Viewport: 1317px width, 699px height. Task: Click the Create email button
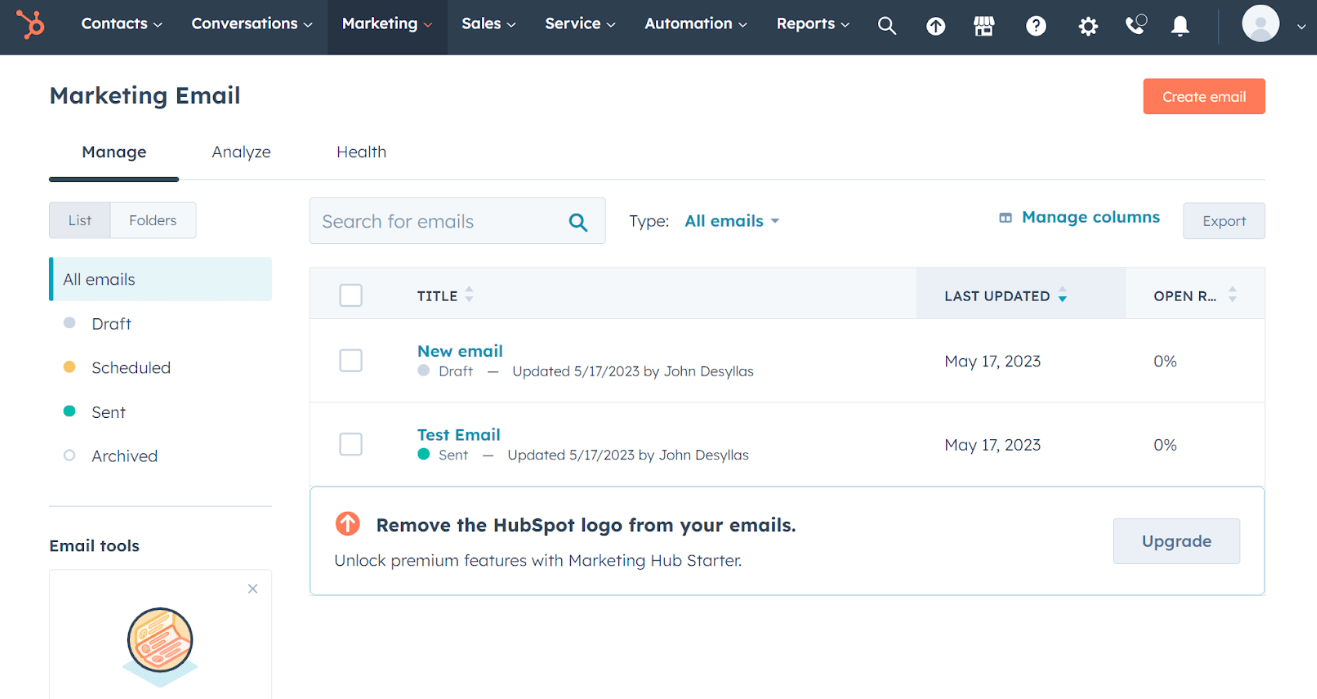[x=1204, y=97]
